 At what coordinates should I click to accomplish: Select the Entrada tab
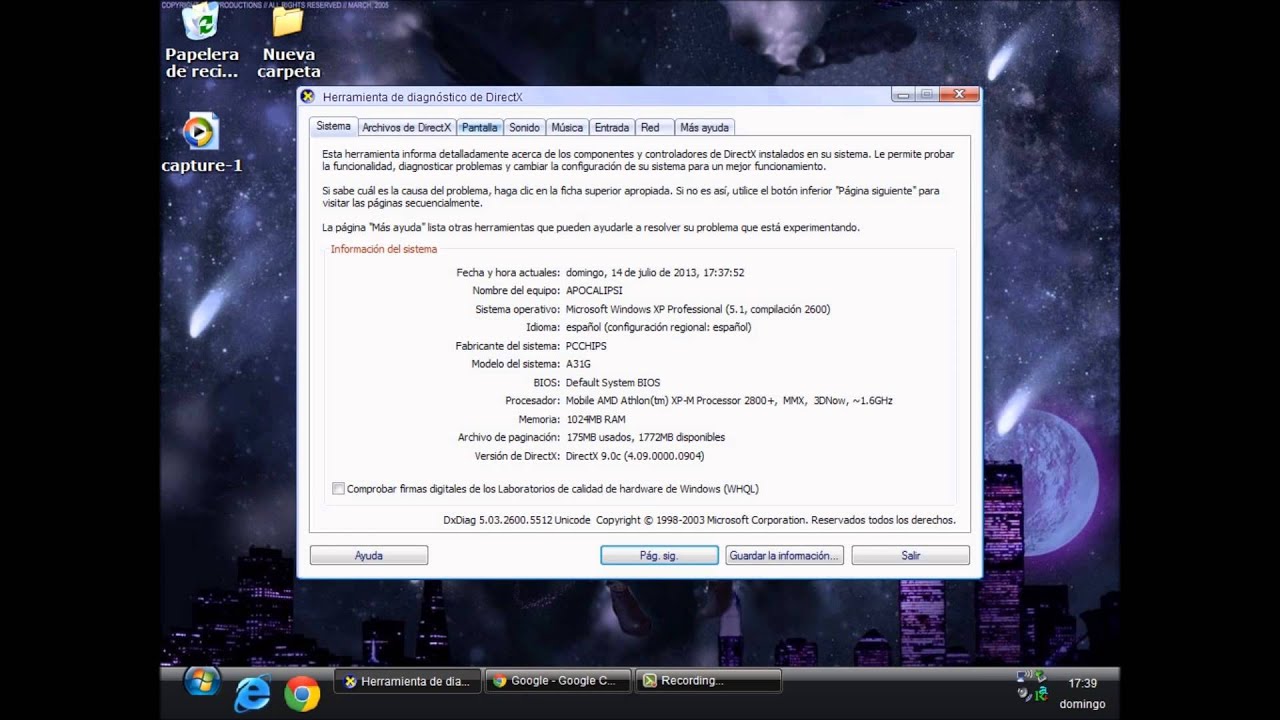(612, 128)
